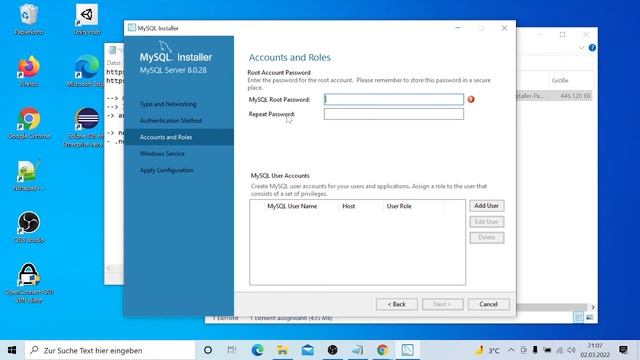The width and height of the screenshot is (640, 360).
Task: Click the Add User button
Action: coord(487,206)
